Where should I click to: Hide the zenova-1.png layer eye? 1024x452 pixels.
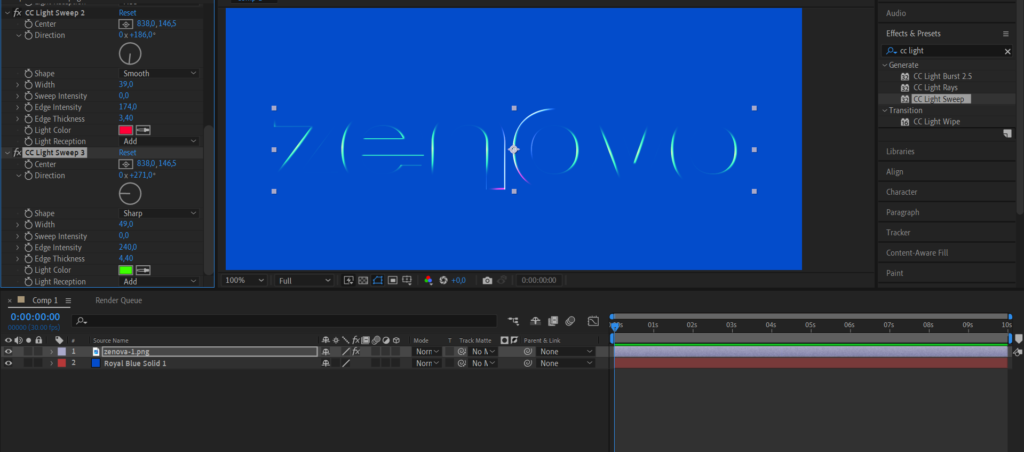(8, 351)
